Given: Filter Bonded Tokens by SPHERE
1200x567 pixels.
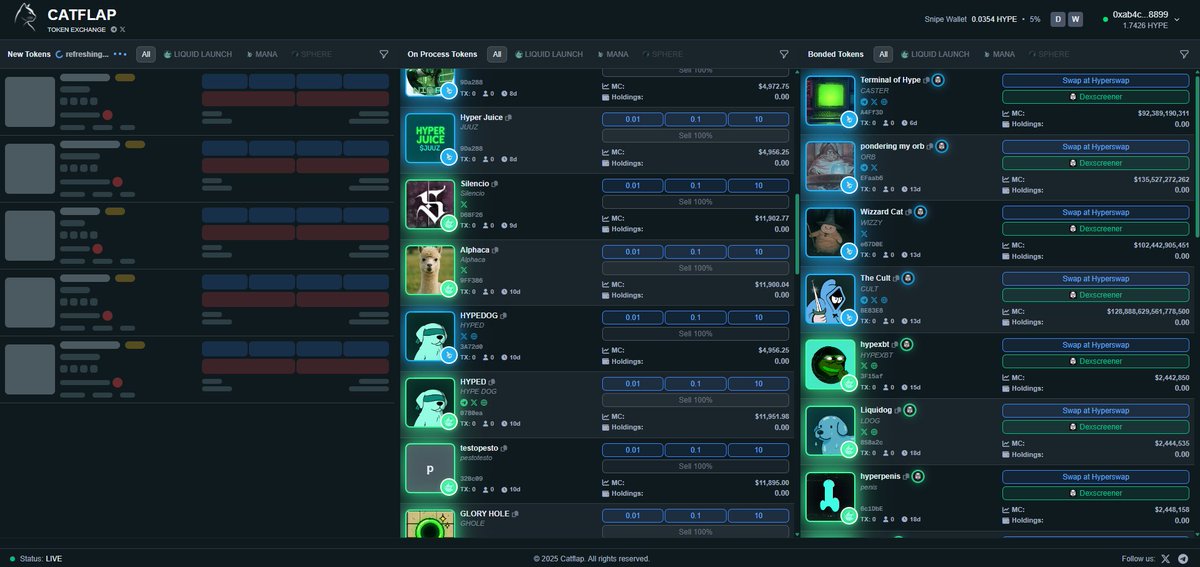Looking at the screenshot, I should point(1048,54).
